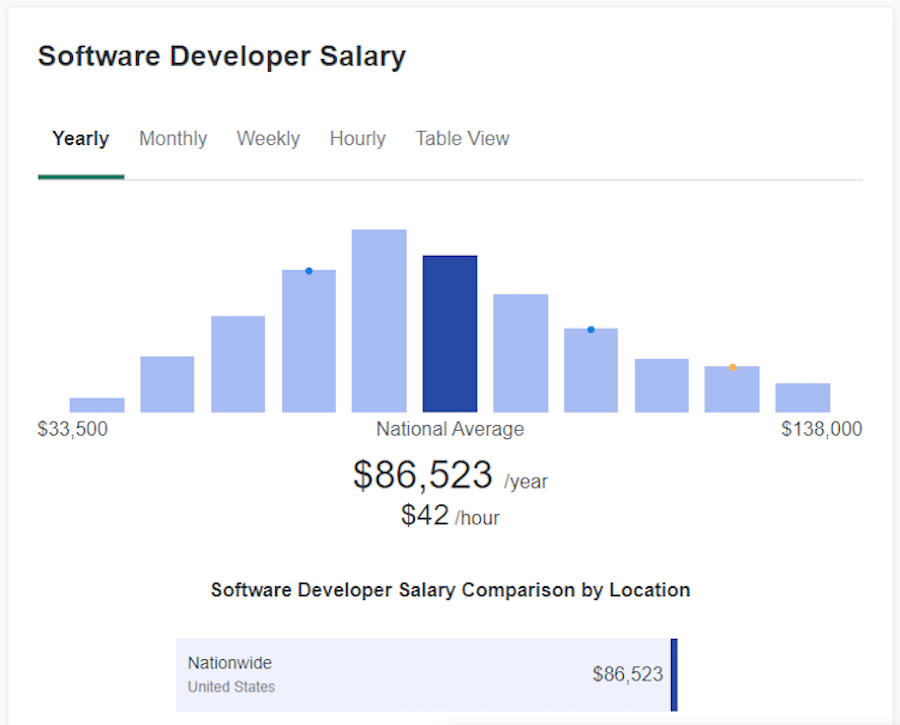Click the National Average label under the chart

pos(449,428)
